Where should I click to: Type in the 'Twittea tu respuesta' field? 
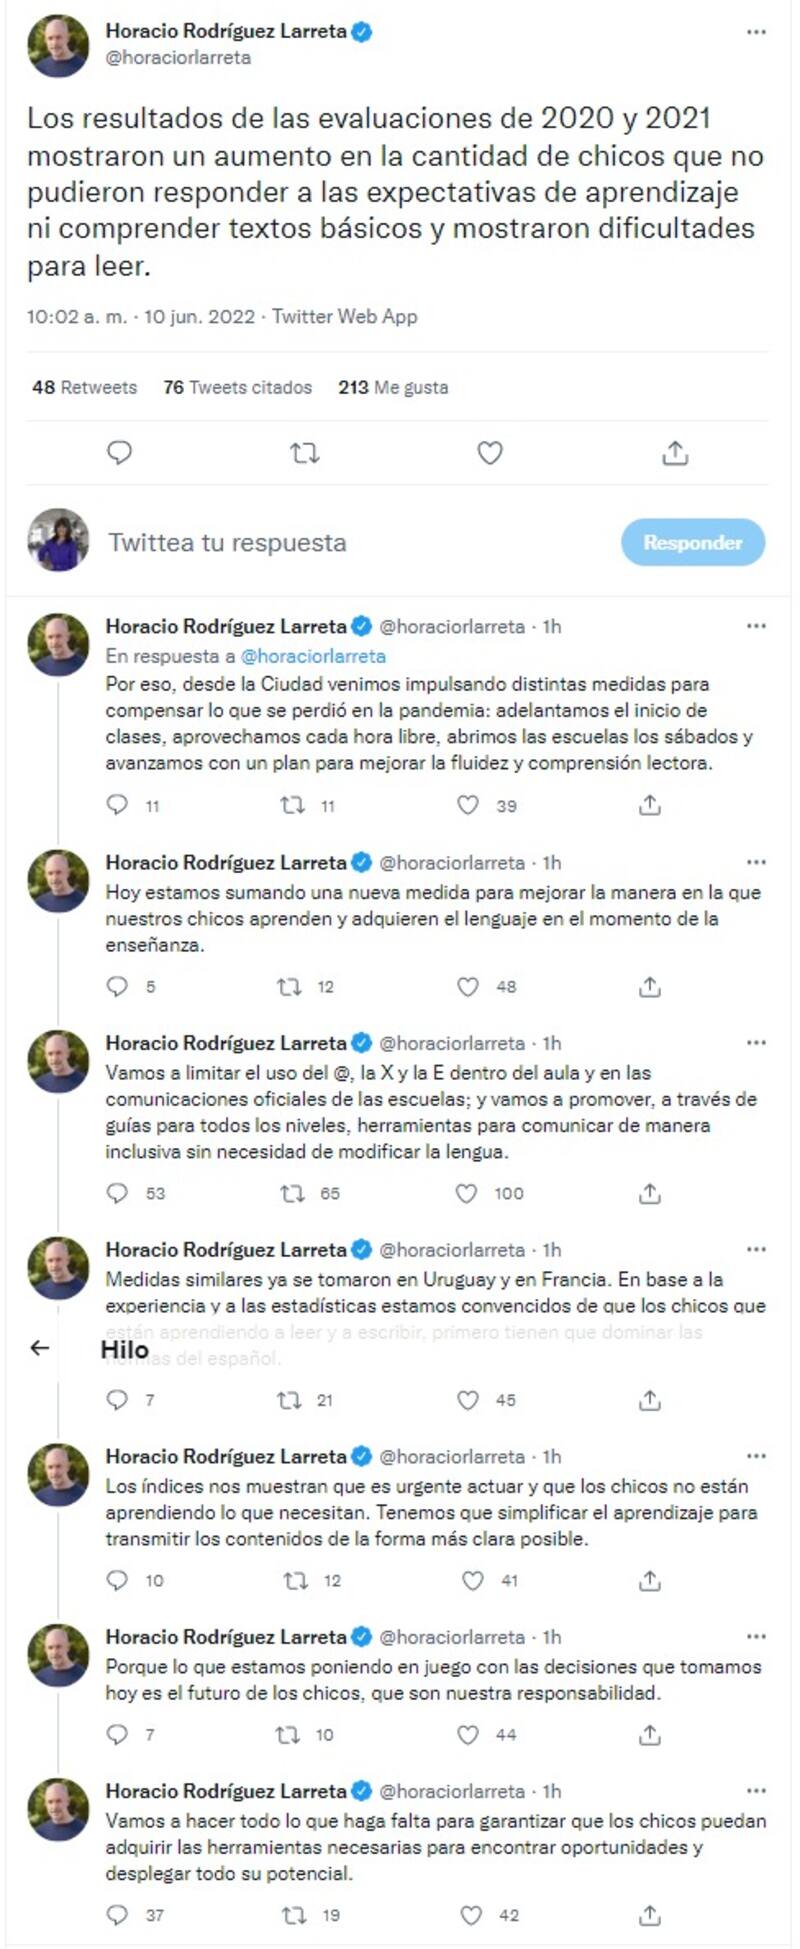(x=350, y=543)
